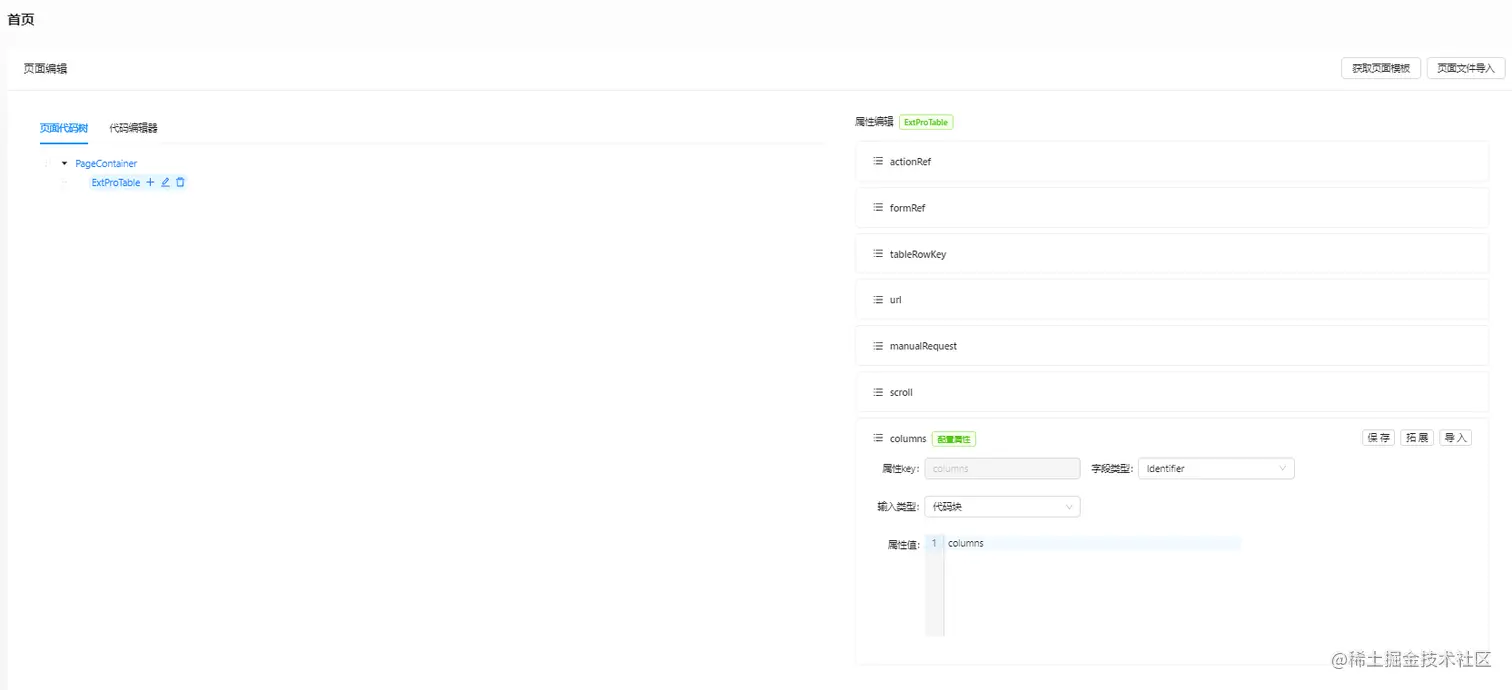This screenshot has width=1512, height=690.
Task: Click the 导入 button in columns panel
Action: point(1456,438)
